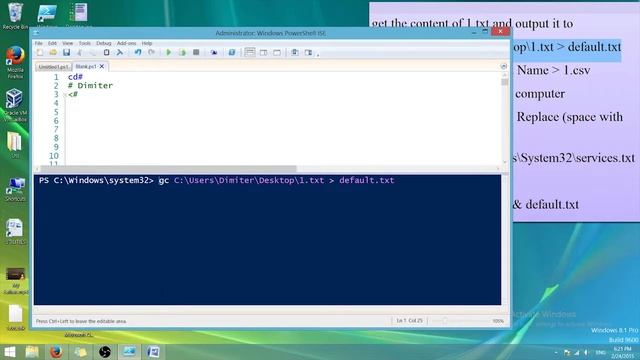Click the taskbar clock
The width and height of the screenshot is (640, 360).
pyautogui.click(x=622, y=352)
